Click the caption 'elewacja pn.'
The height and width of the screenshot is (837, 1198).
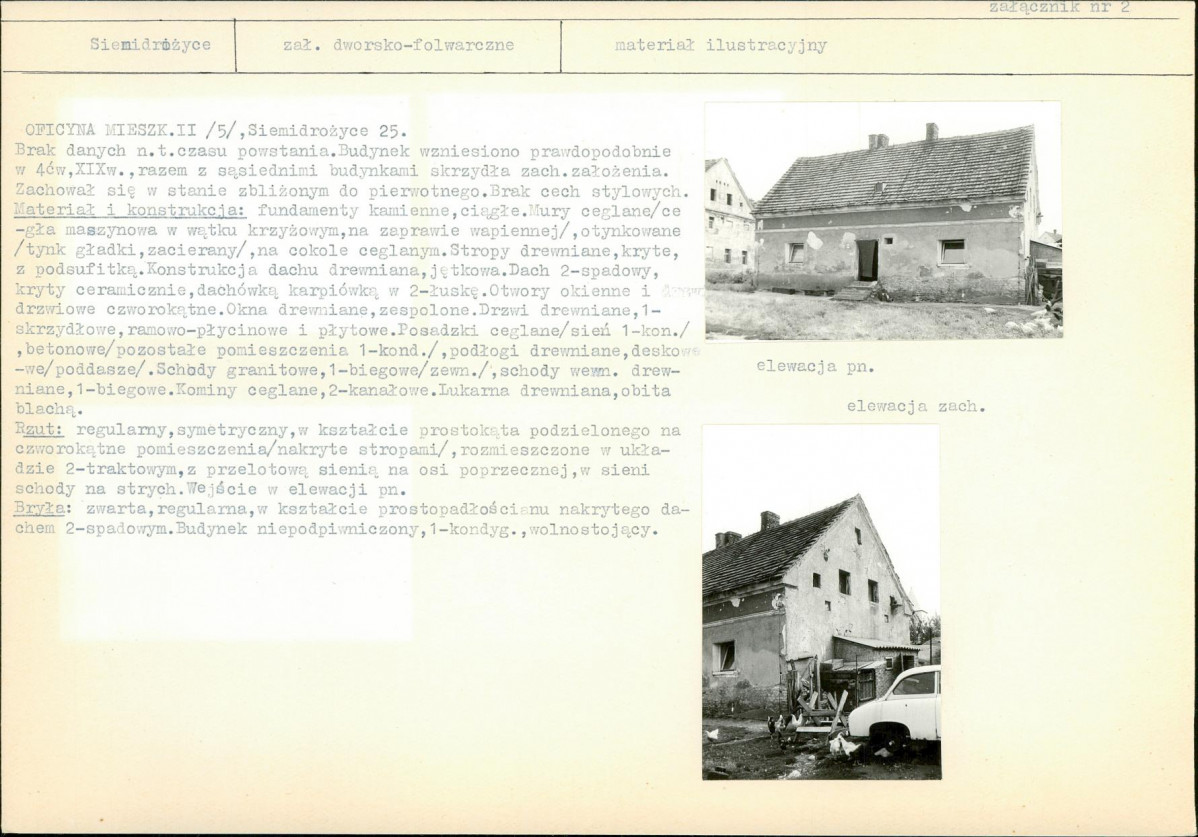815,367
